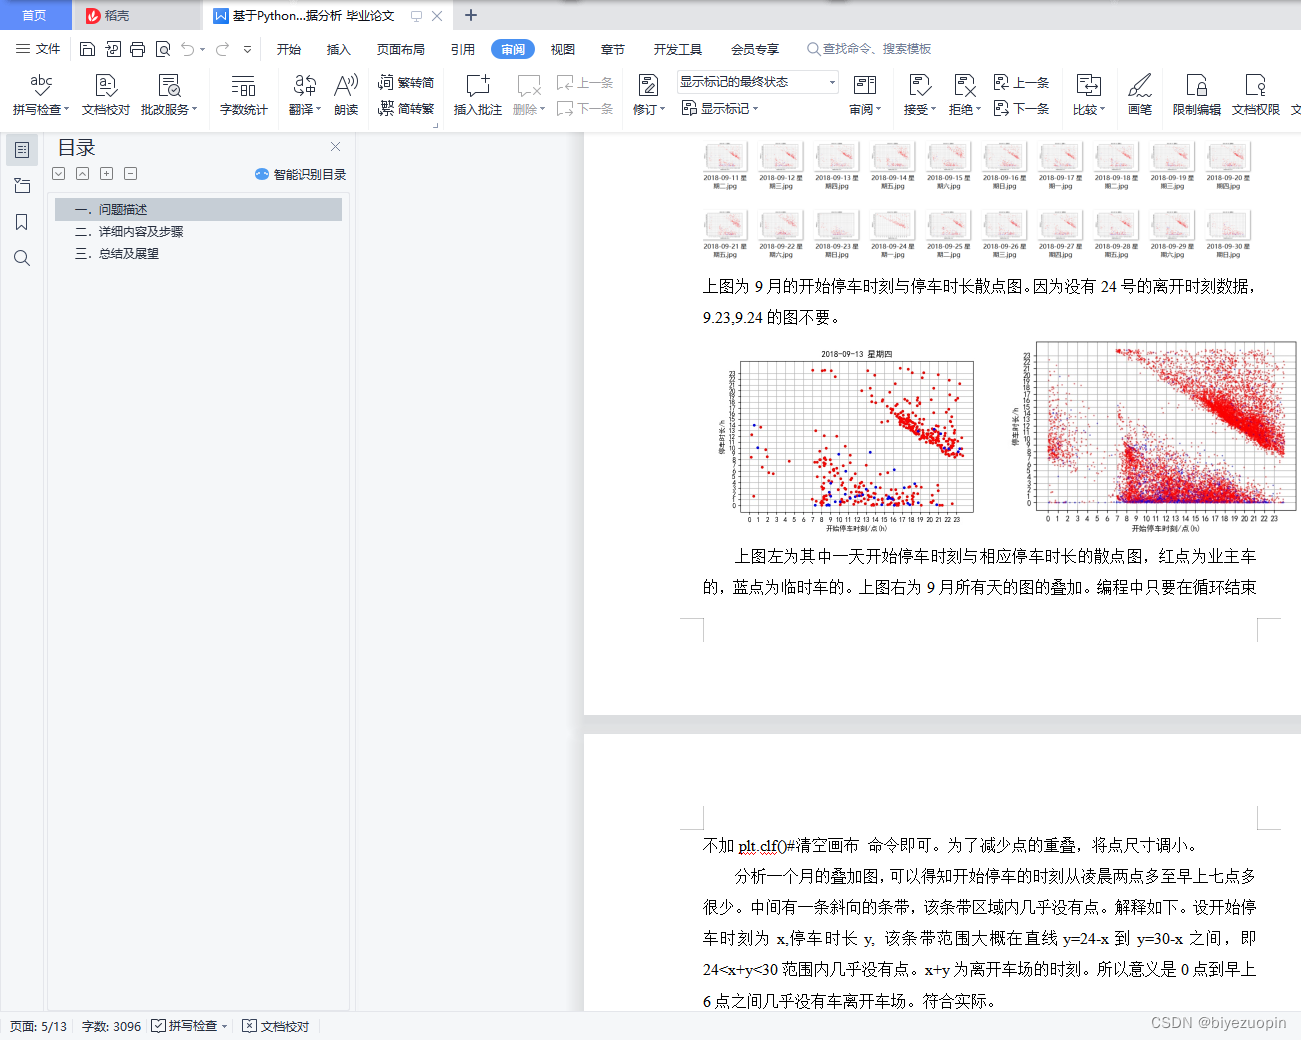Click the page number 页面: 5/13 indicator
The image size is (1301, 1040).
(37, 1025)
